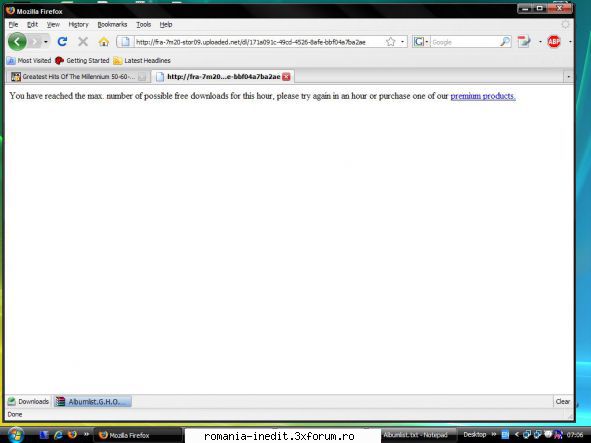Image resolution: width=591 pixels, height=443 pixels.
Task: Click the magnifier search button
Action: coord(505,42)
